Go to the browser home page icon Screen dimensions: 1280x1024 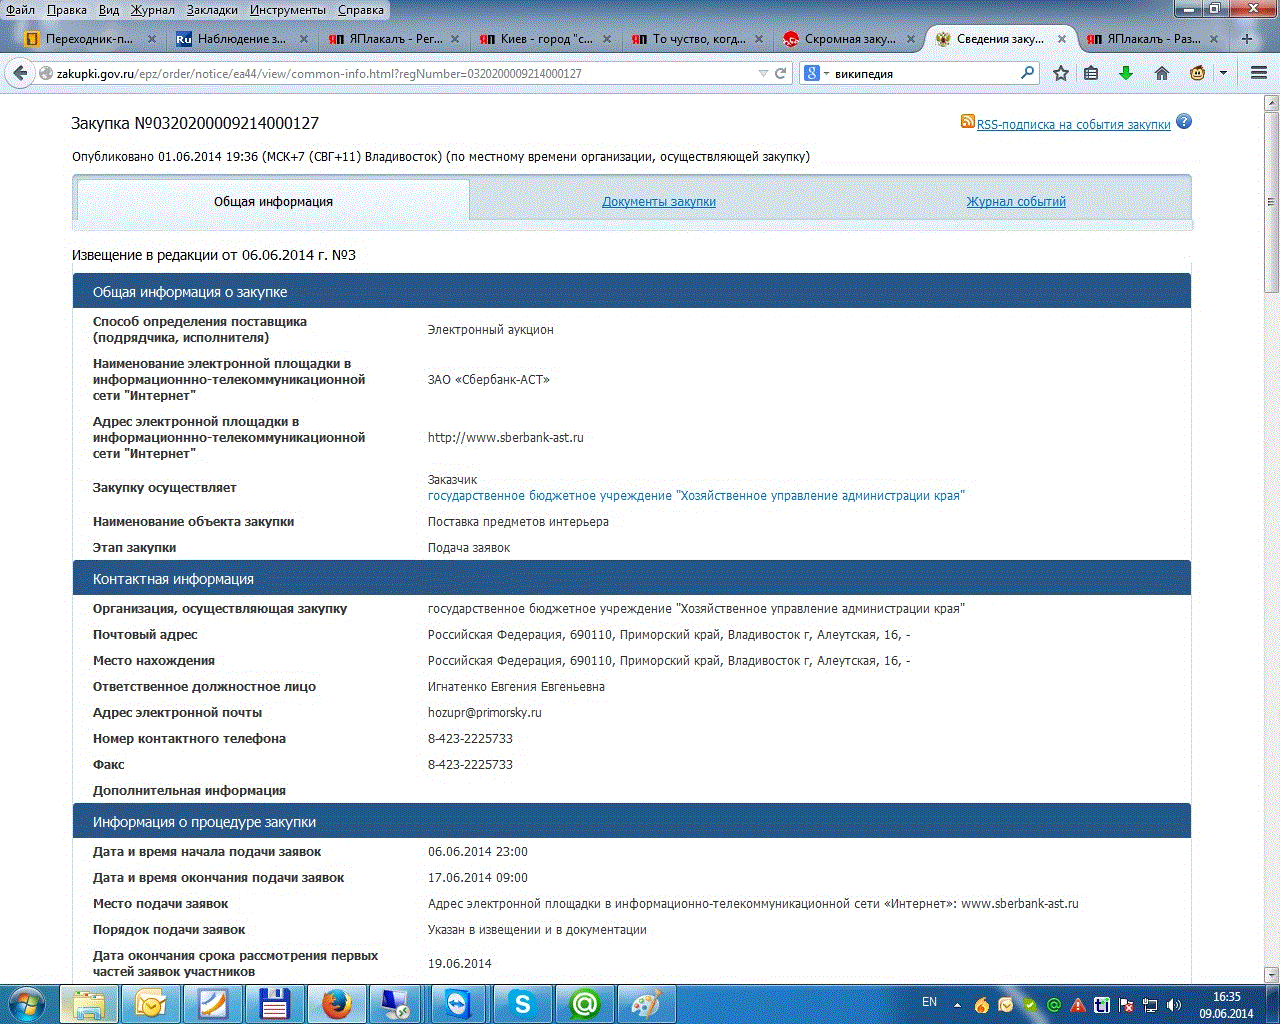[1162, 73]
